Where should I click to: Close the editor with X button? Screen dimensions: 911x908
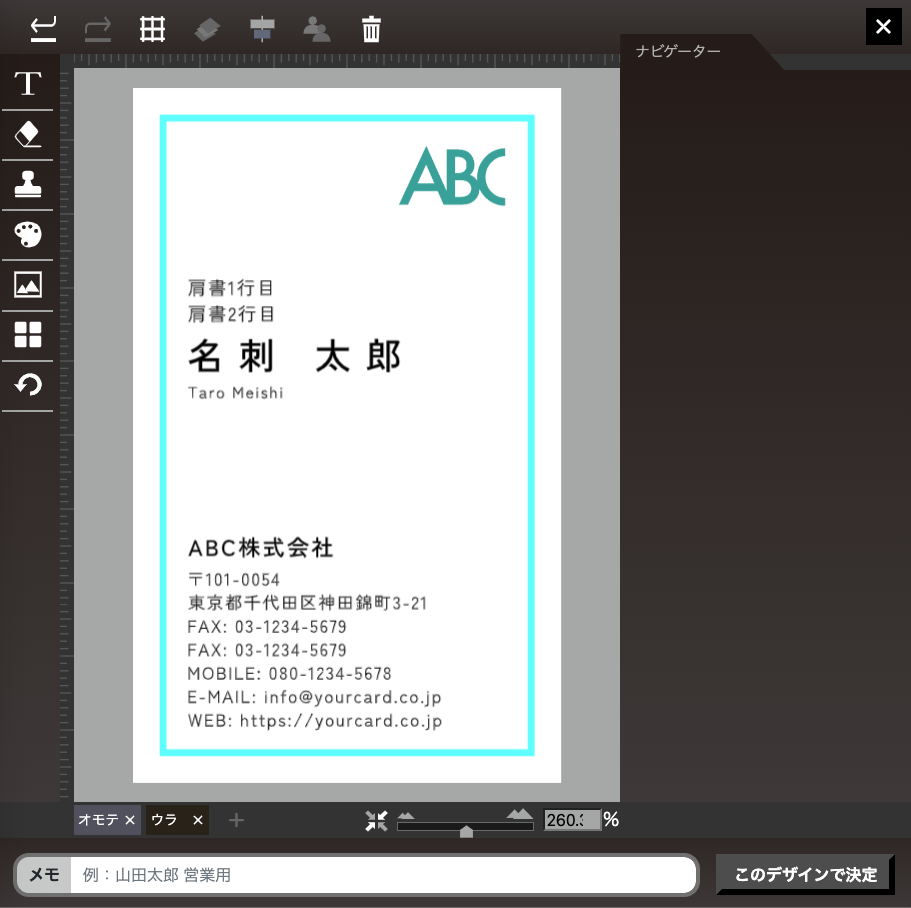[883, 26]
